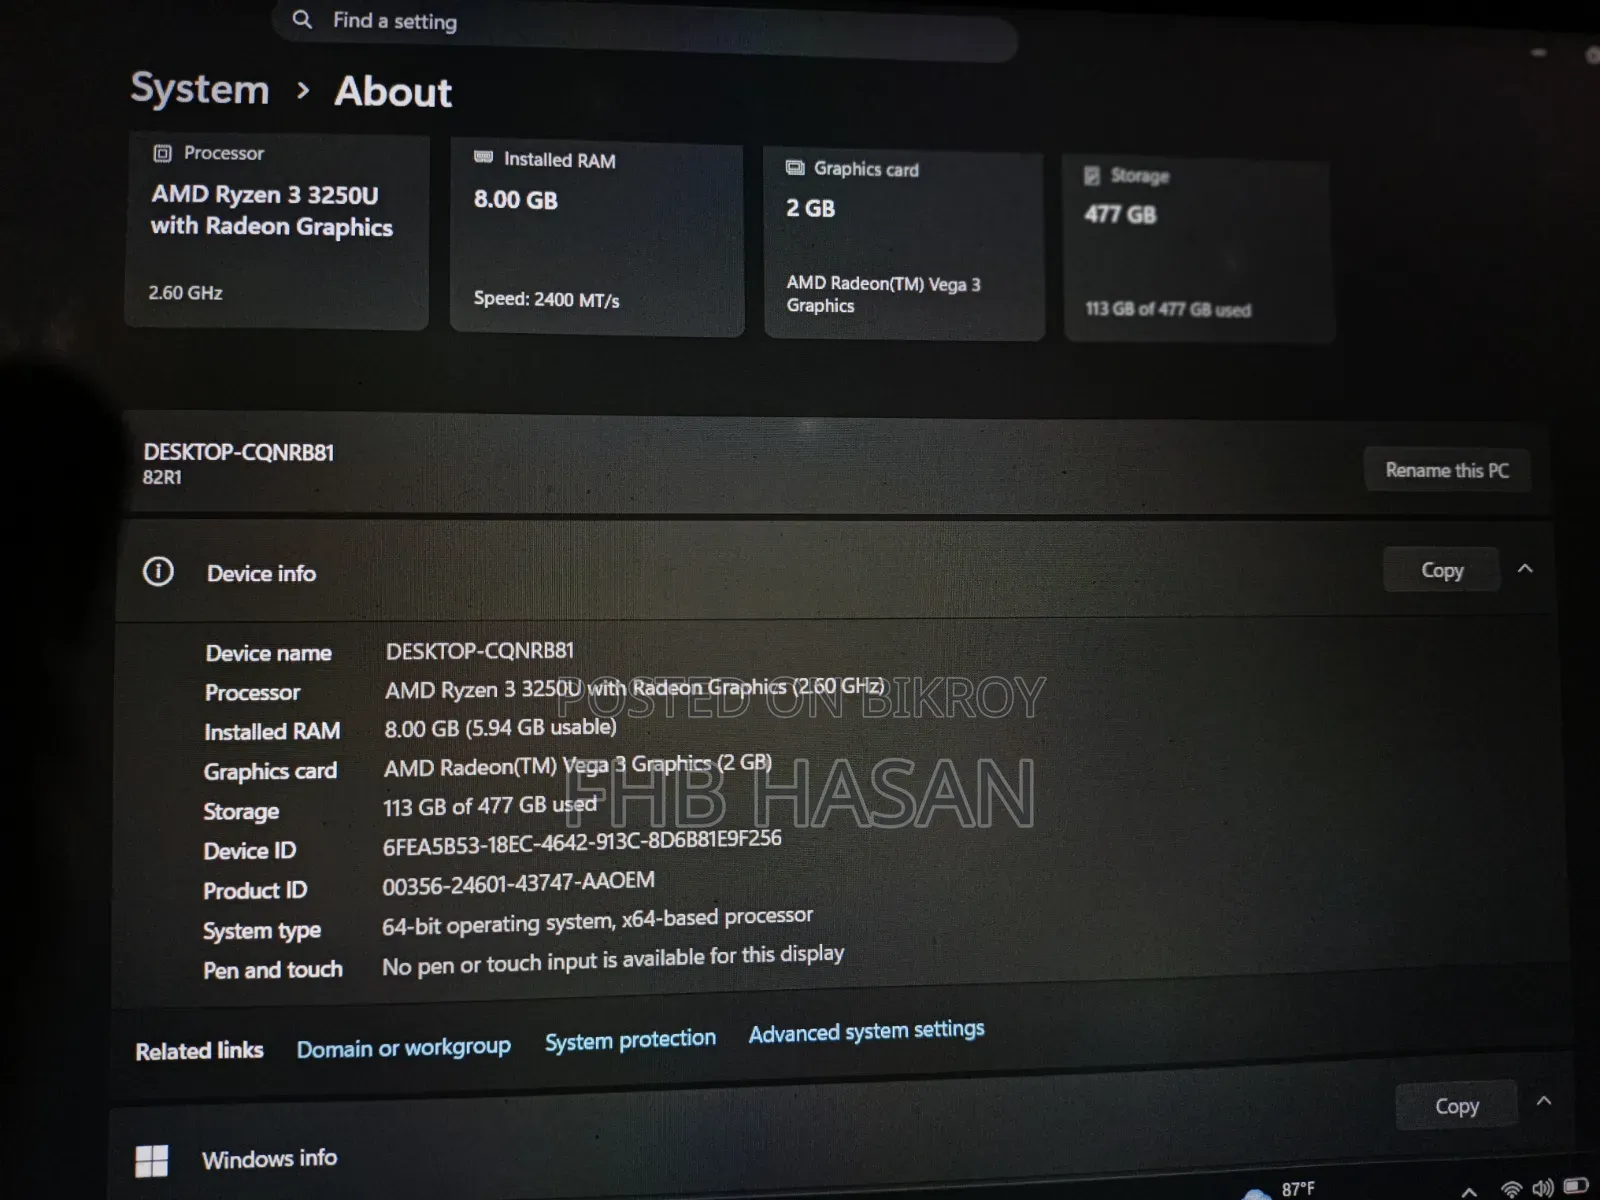This screenshot has height=1200, width=1600.
Task: Click the volume speaker icon in tray
Action: pyautogui.click(x=1543, y=1188)
